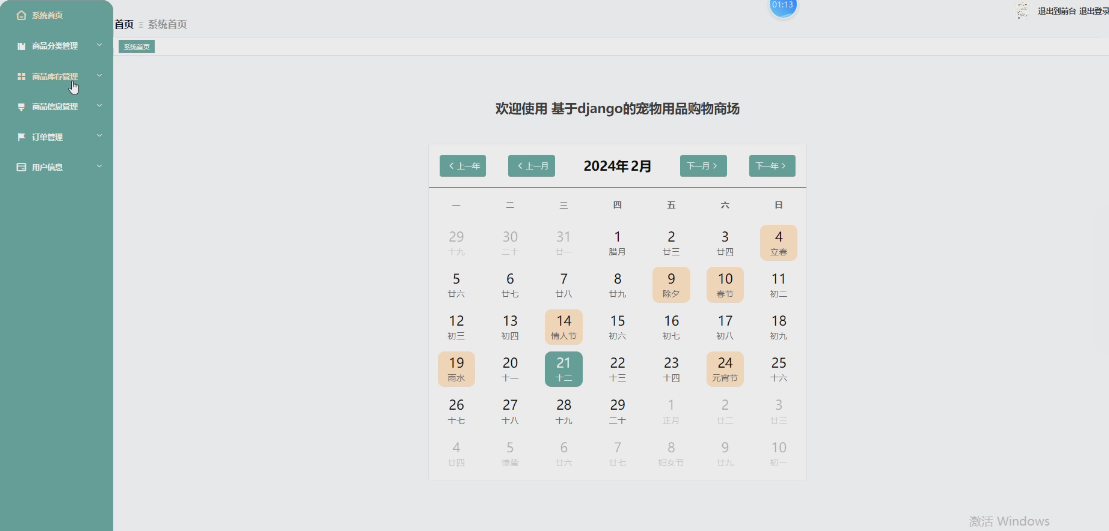Select date 18 初九 on calendar
The image size is (1109, 531).
tap(779, 327)
